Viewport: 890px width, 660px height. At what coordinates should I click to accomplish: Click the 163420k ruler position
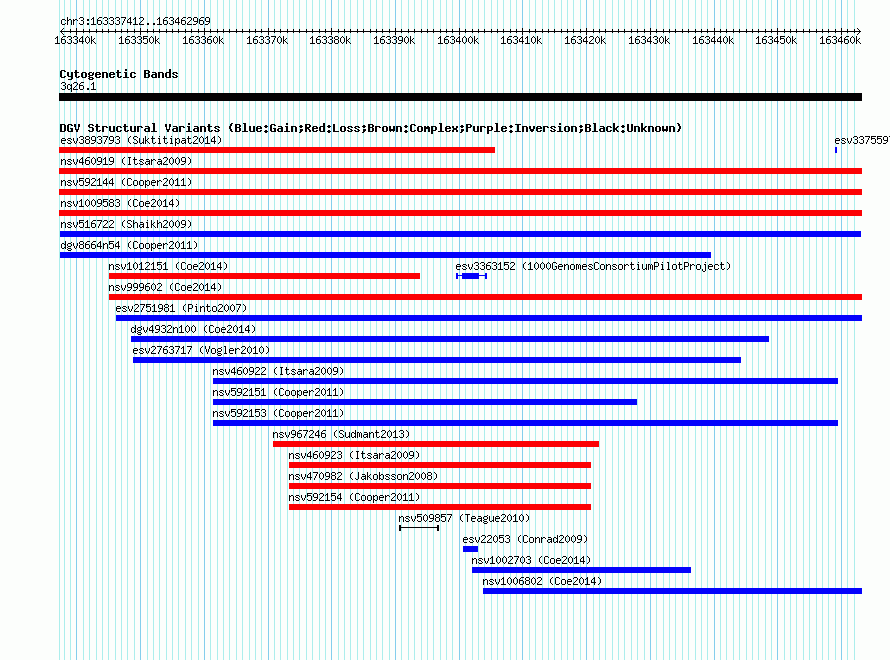pyautogui.click(x=585, y=40)
